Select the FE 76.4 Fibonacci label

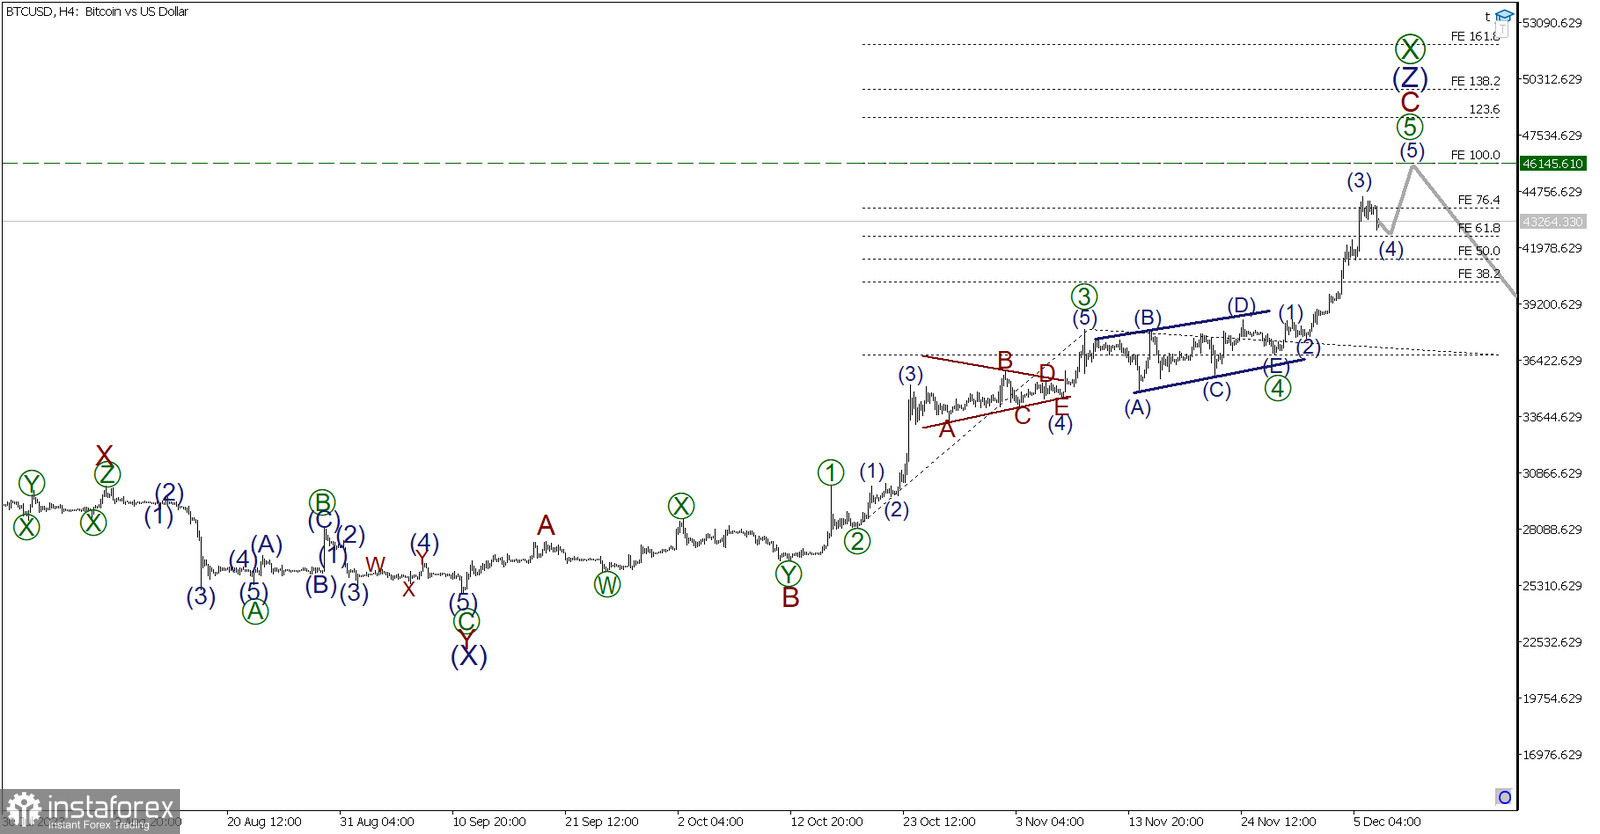tap(1479, 200)
